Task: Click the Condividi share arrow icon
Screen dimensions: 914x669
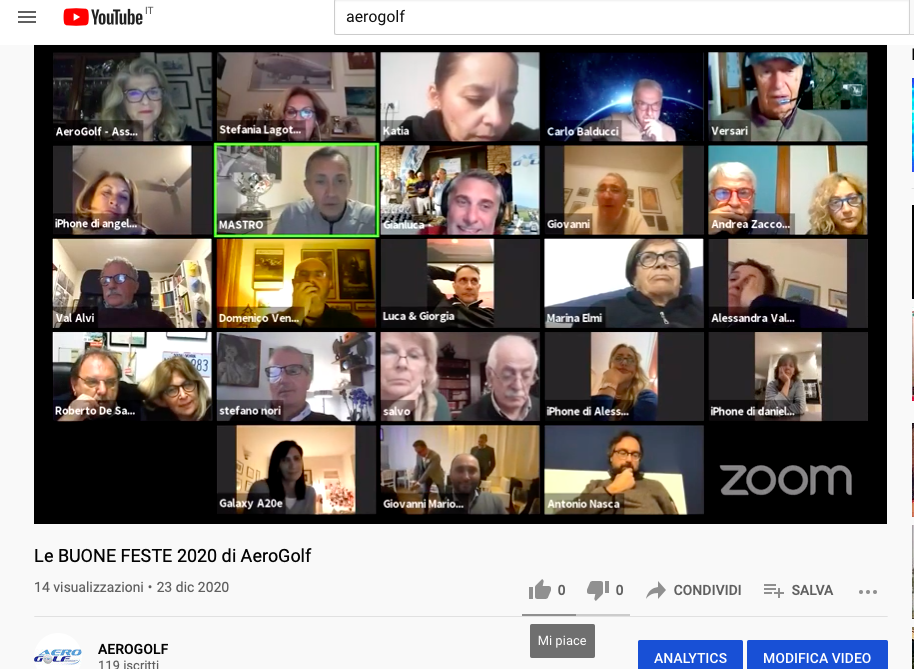Action: [656, 590]
